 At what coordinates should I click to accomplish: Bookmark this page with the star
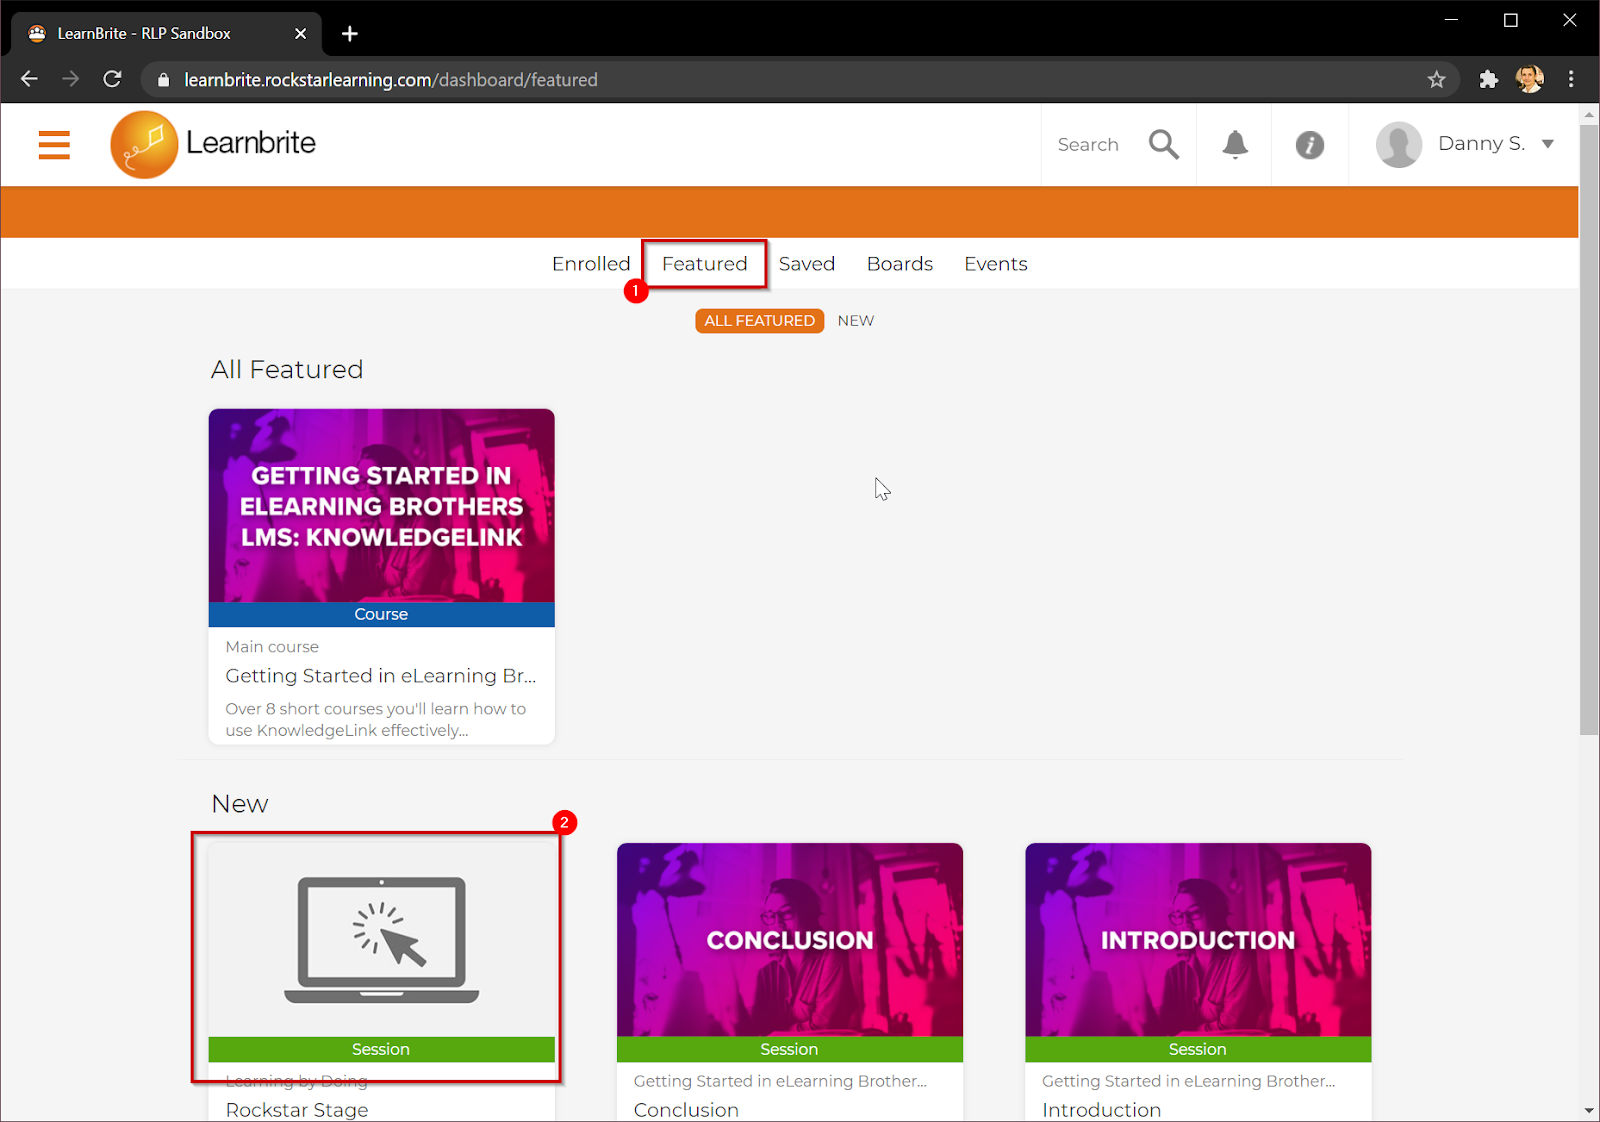point(1437,79)
